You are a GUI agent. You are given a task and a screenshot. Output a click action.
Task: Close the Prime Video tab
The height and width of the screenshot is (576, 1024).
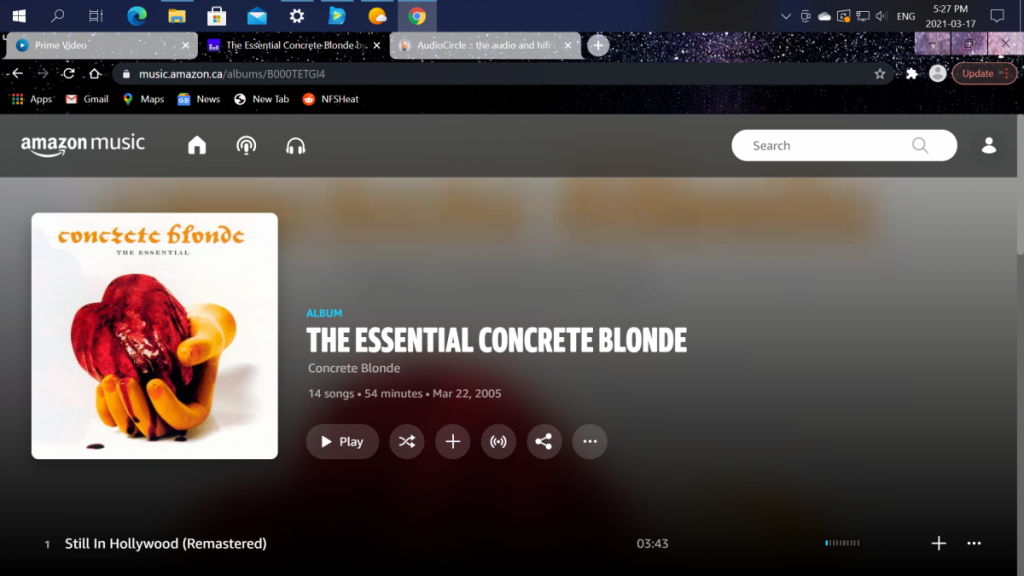coord(185,45)
